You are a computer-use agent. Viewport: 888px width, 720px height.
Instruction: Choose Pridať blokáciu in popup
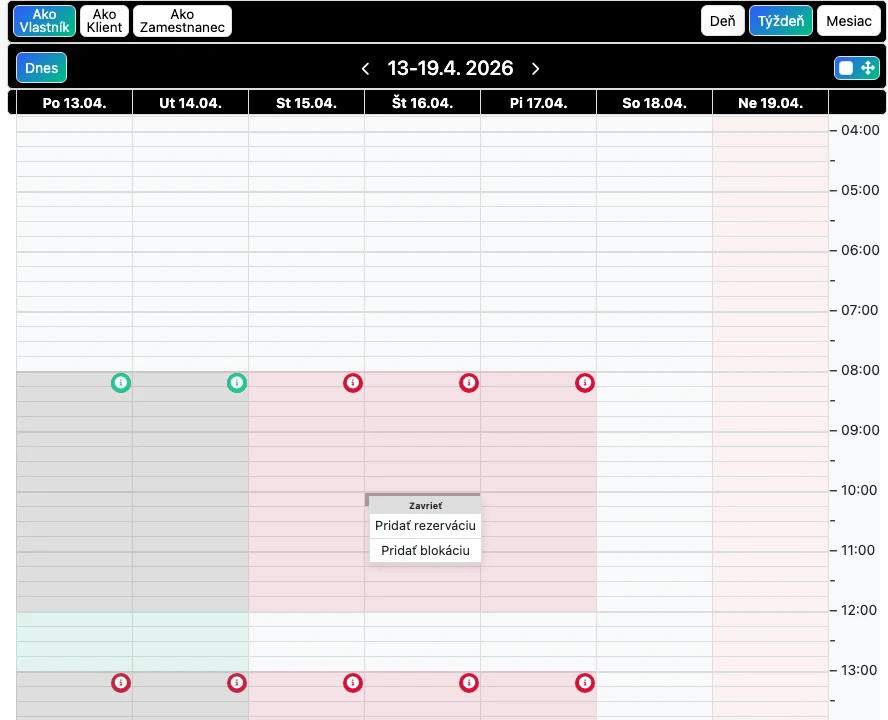(x=425, y=551)
